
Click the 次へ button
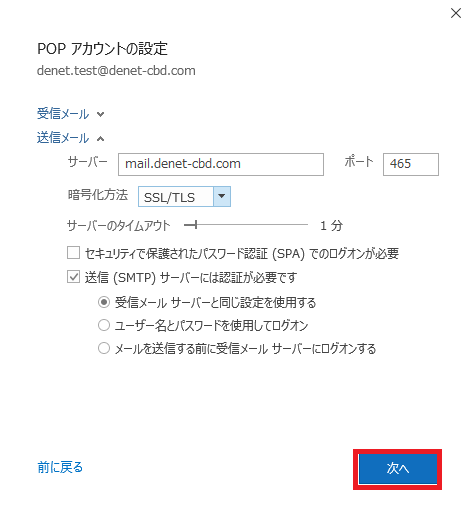click(397, 469)
